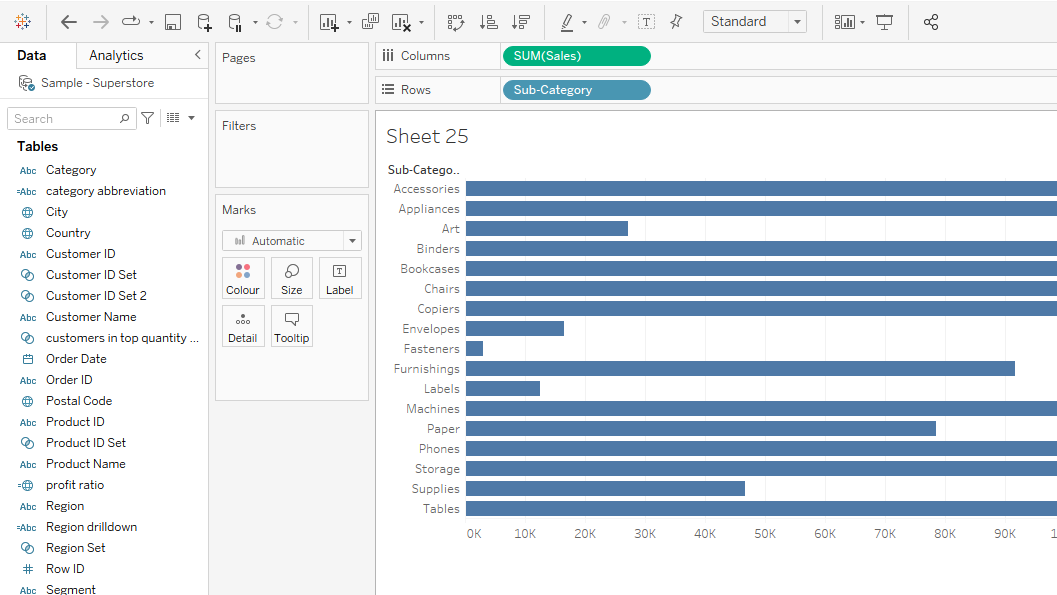Toggle Show Mark Labels in toolbar
The image size is (1057, 595).
click(x=646, y=22)
